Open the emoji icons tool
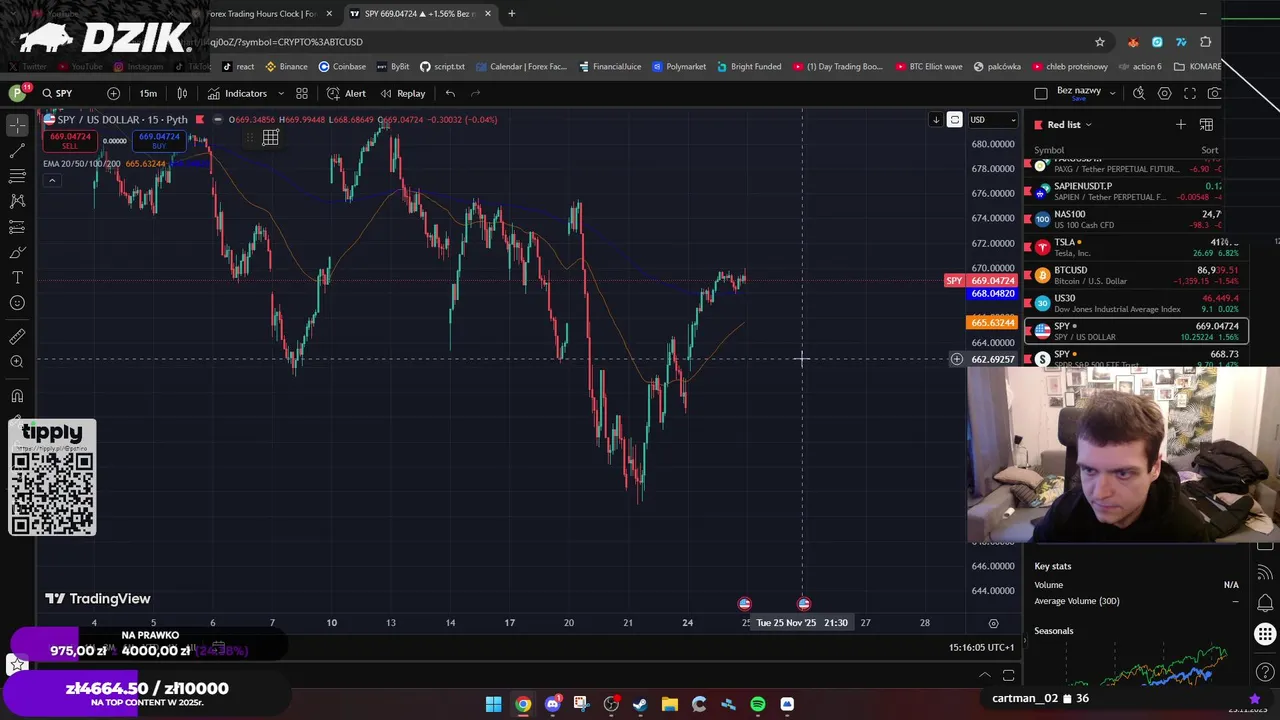The width and height of the screenshot is (1280, 720). point(17,303)
